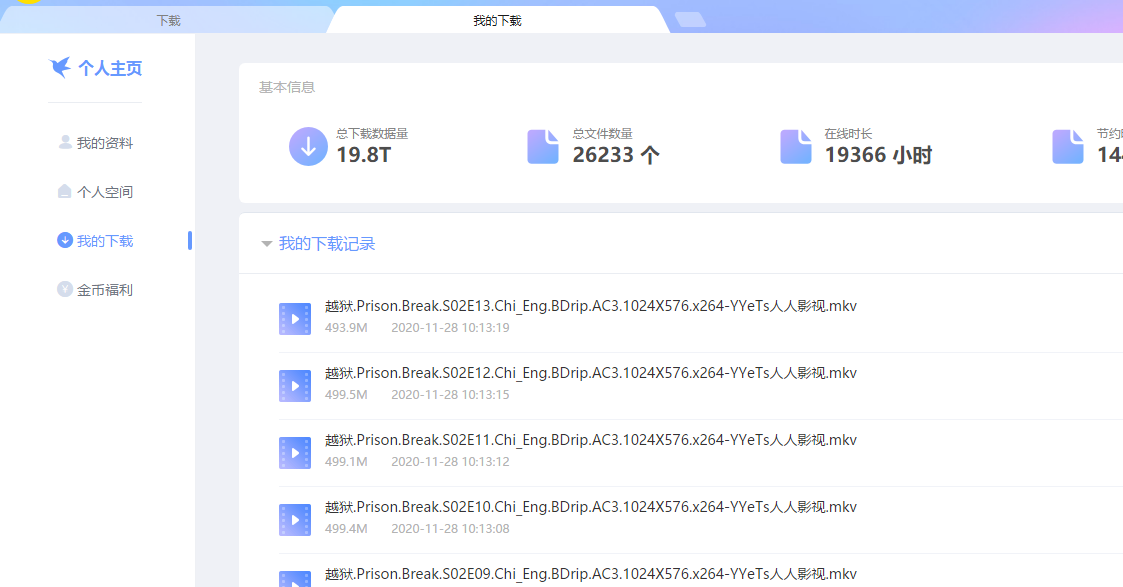Click the 总文件数量 file icon
The image size is (1123, 587).
click(543, 146)
